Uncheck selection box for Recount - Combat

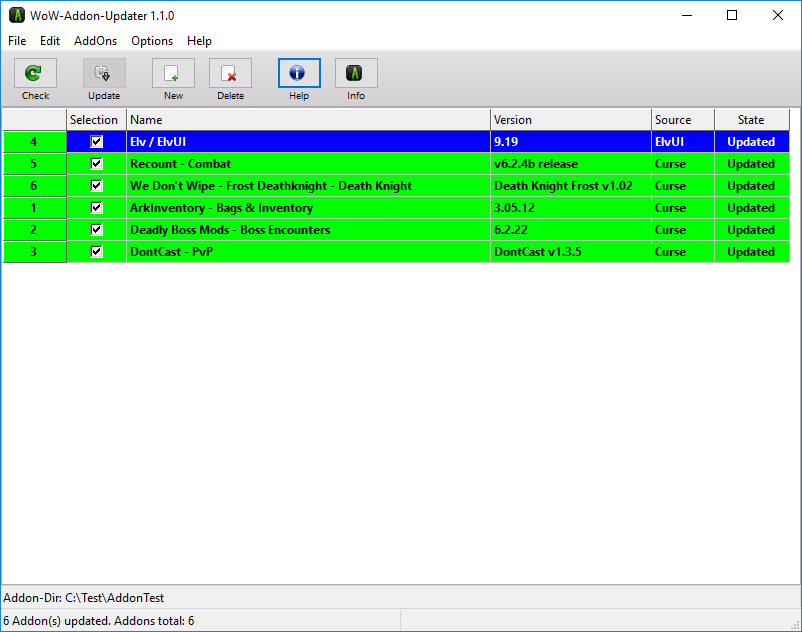(96, 164)
